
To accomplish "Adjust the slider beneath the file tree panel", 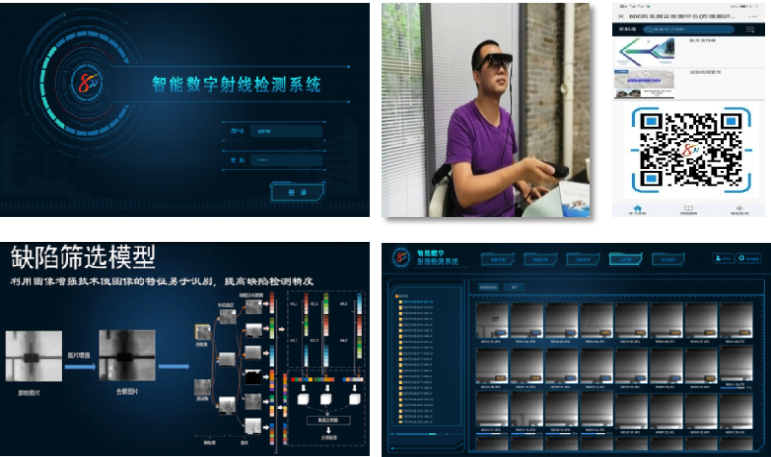I will coord(426,434).
